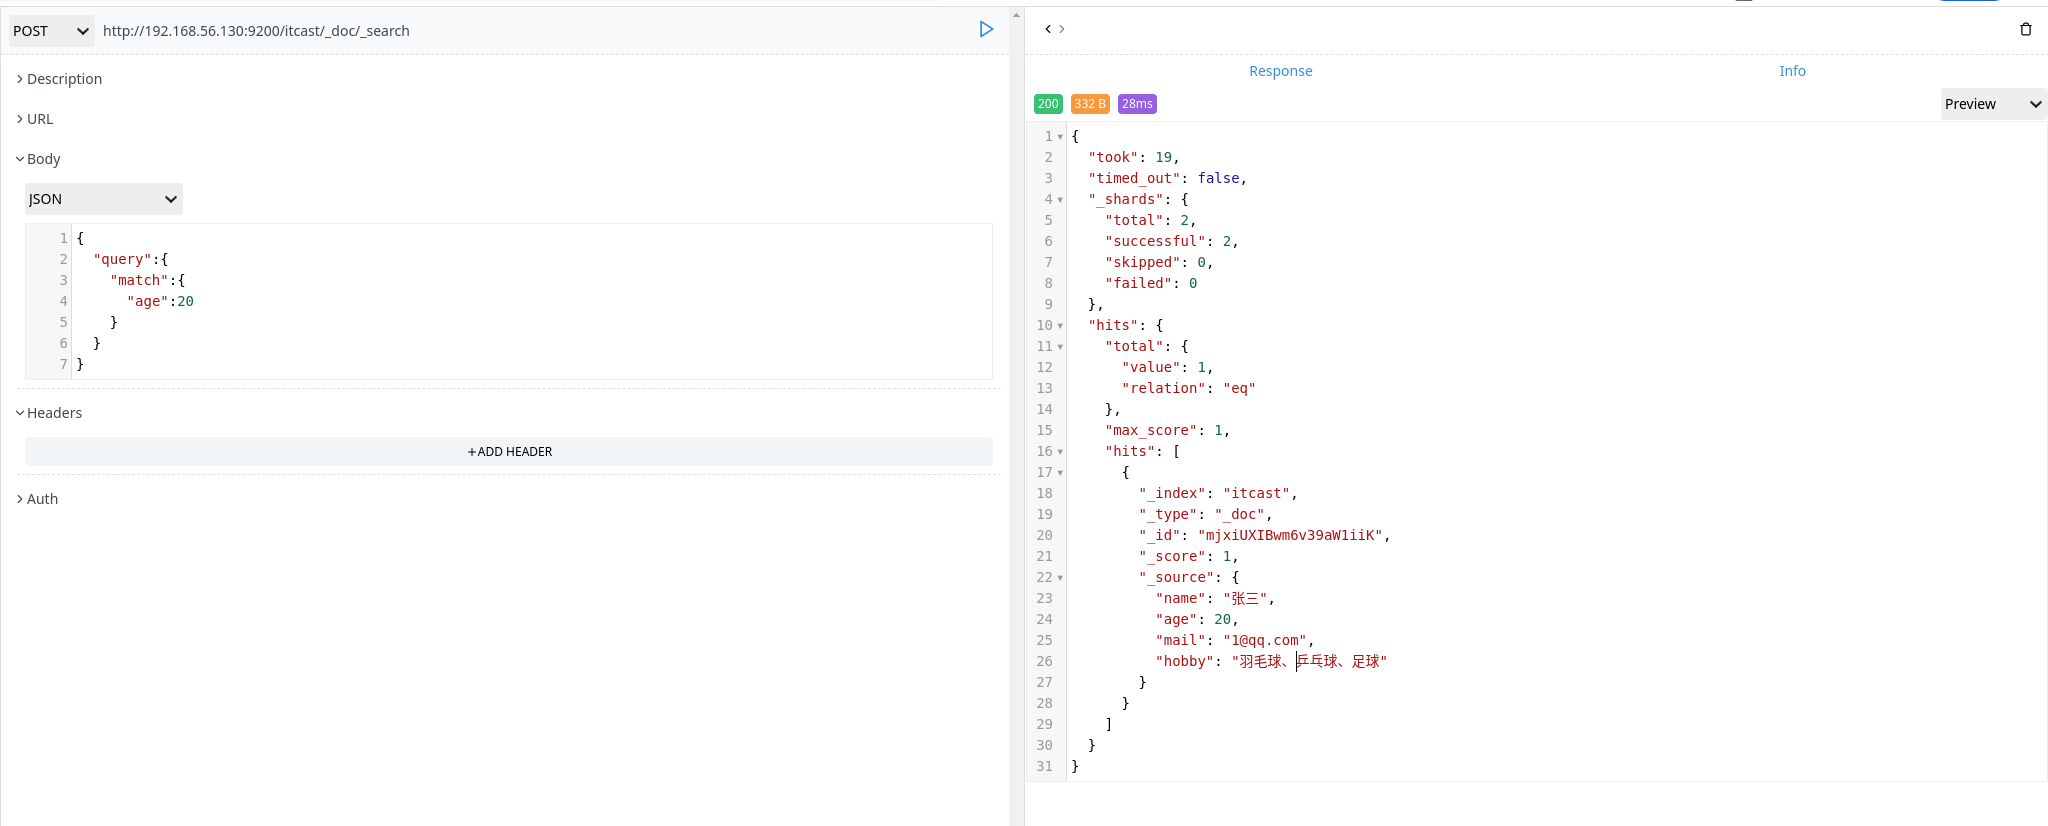Open the JSON body type dropdown

104,199
